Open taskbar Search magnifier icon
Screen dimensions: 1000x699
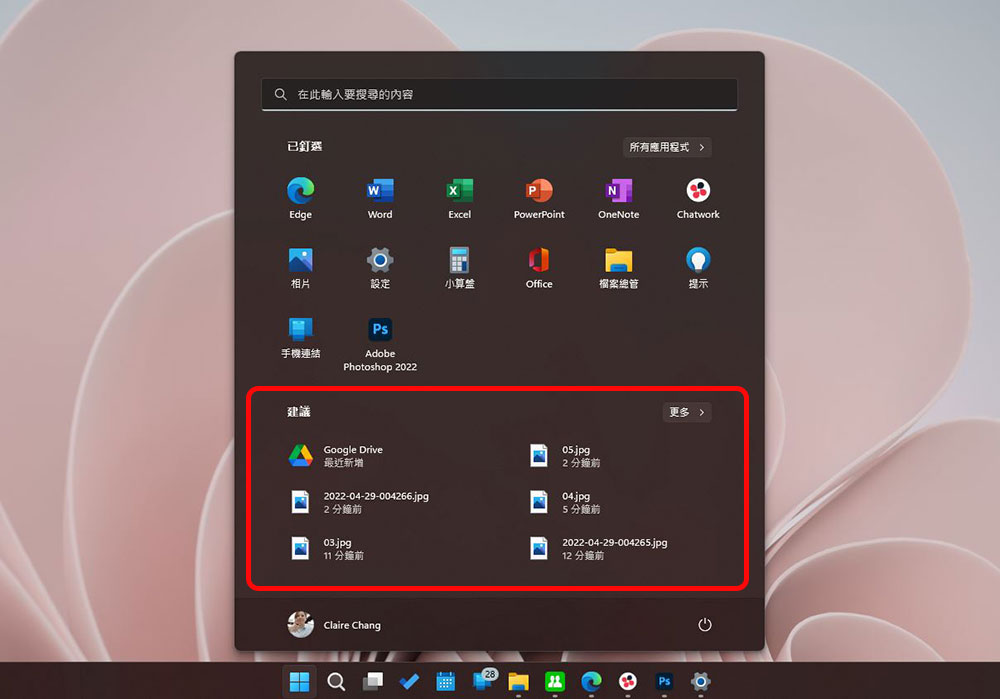pos(336,682)
